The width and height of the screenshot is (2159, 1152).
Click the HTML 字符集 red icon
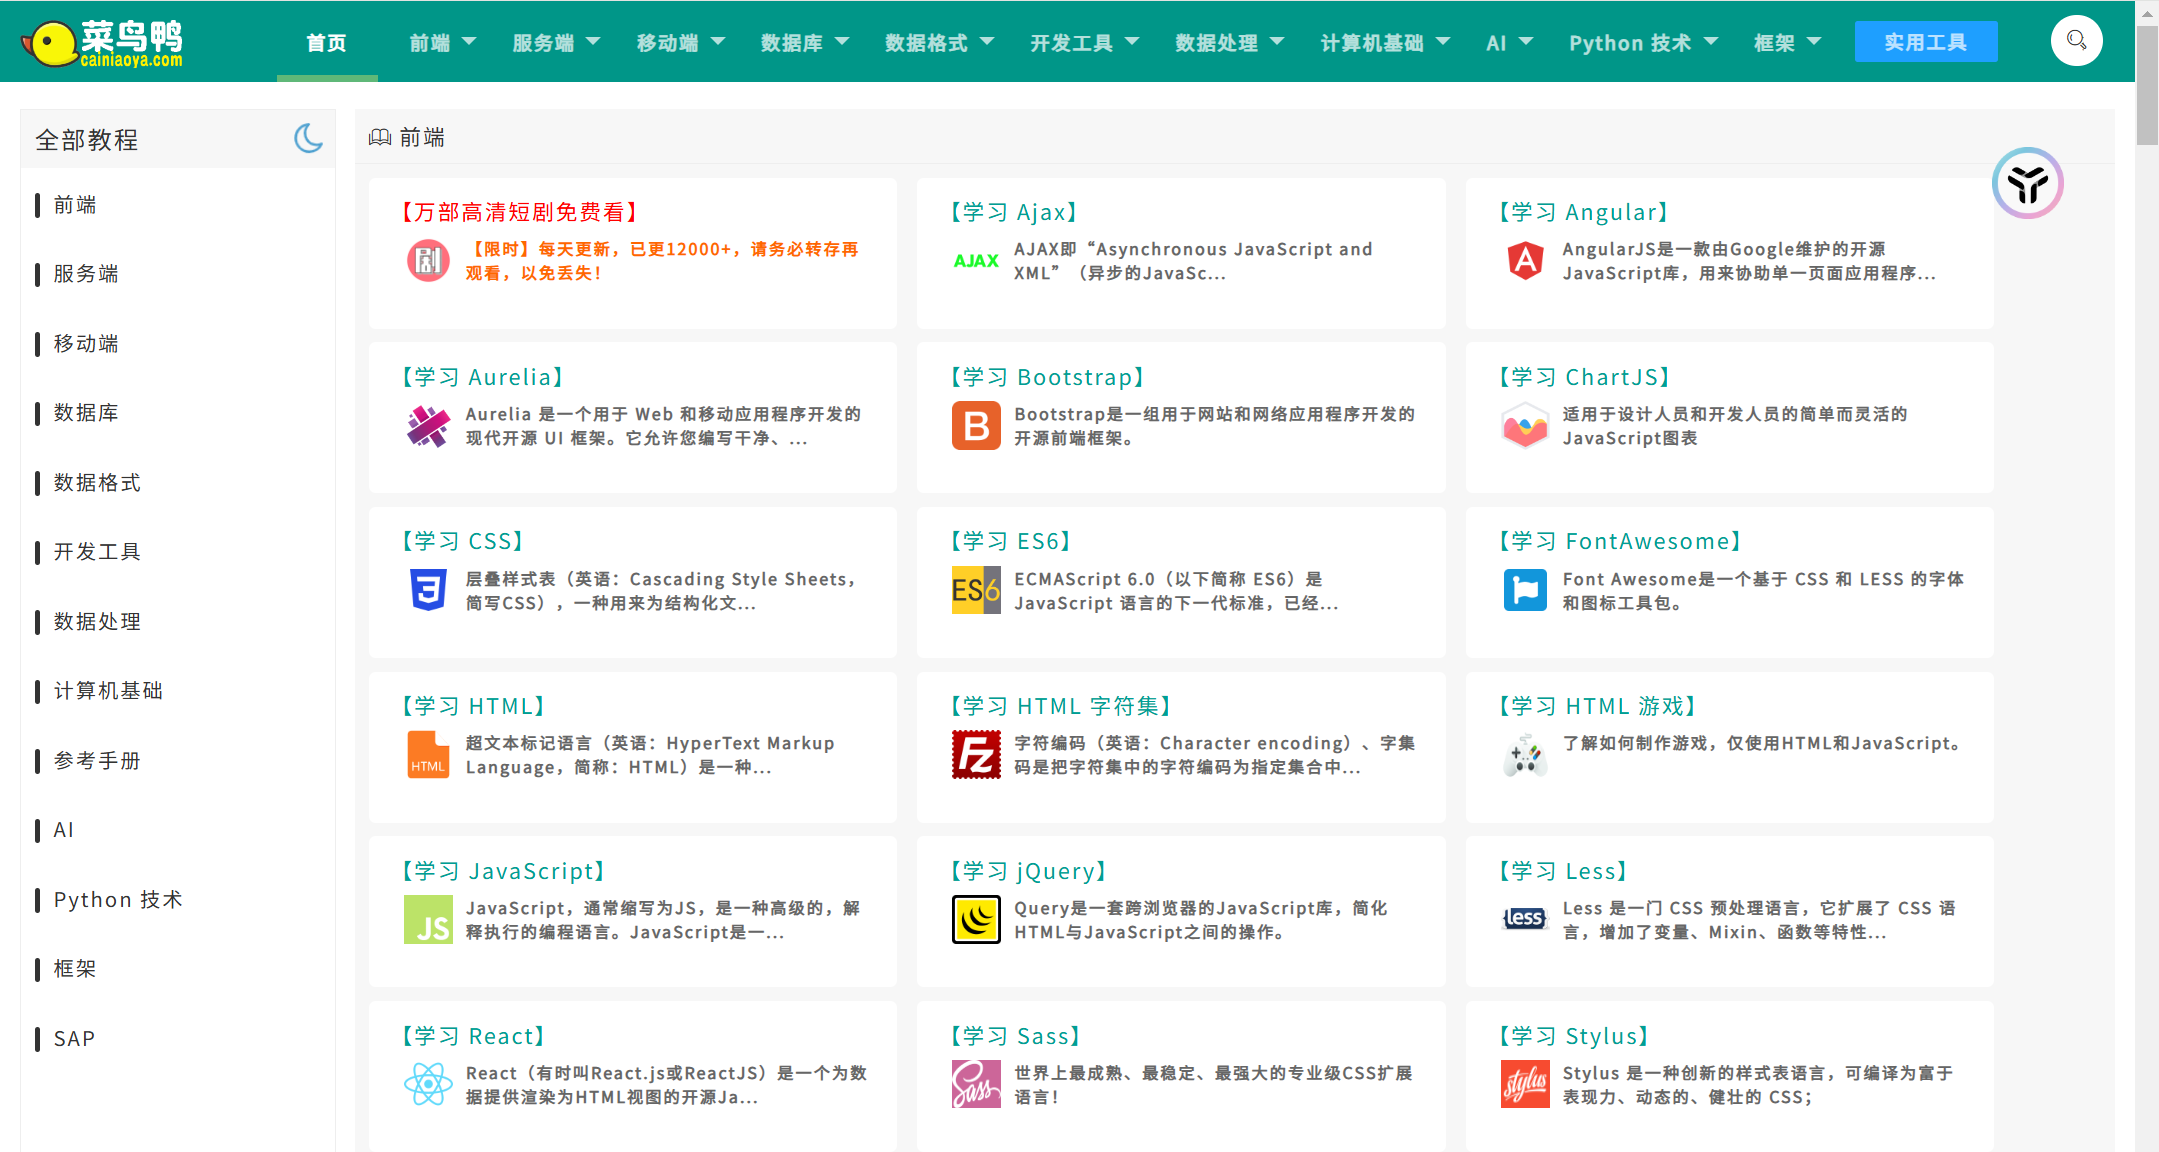pyautogui.click(x=976, y=755)
